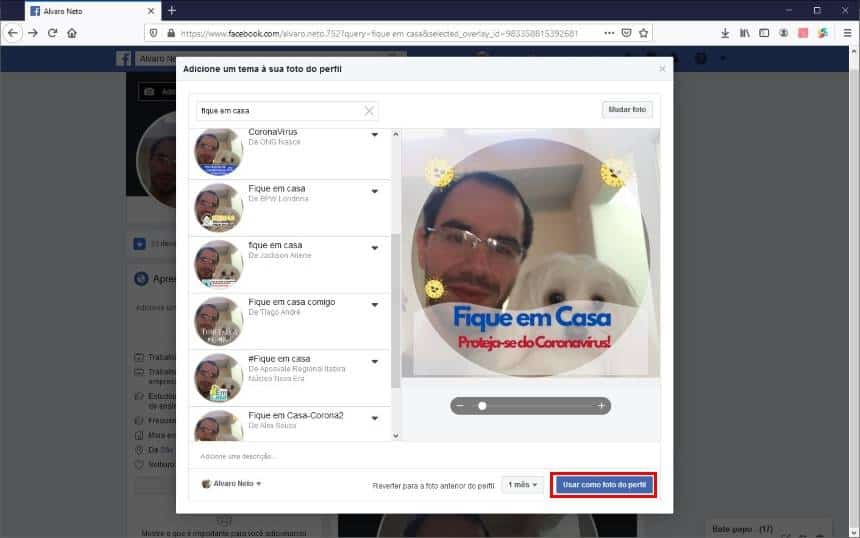
Task: Select the CoronaVirus frame thumbnail
Action: 218,152
